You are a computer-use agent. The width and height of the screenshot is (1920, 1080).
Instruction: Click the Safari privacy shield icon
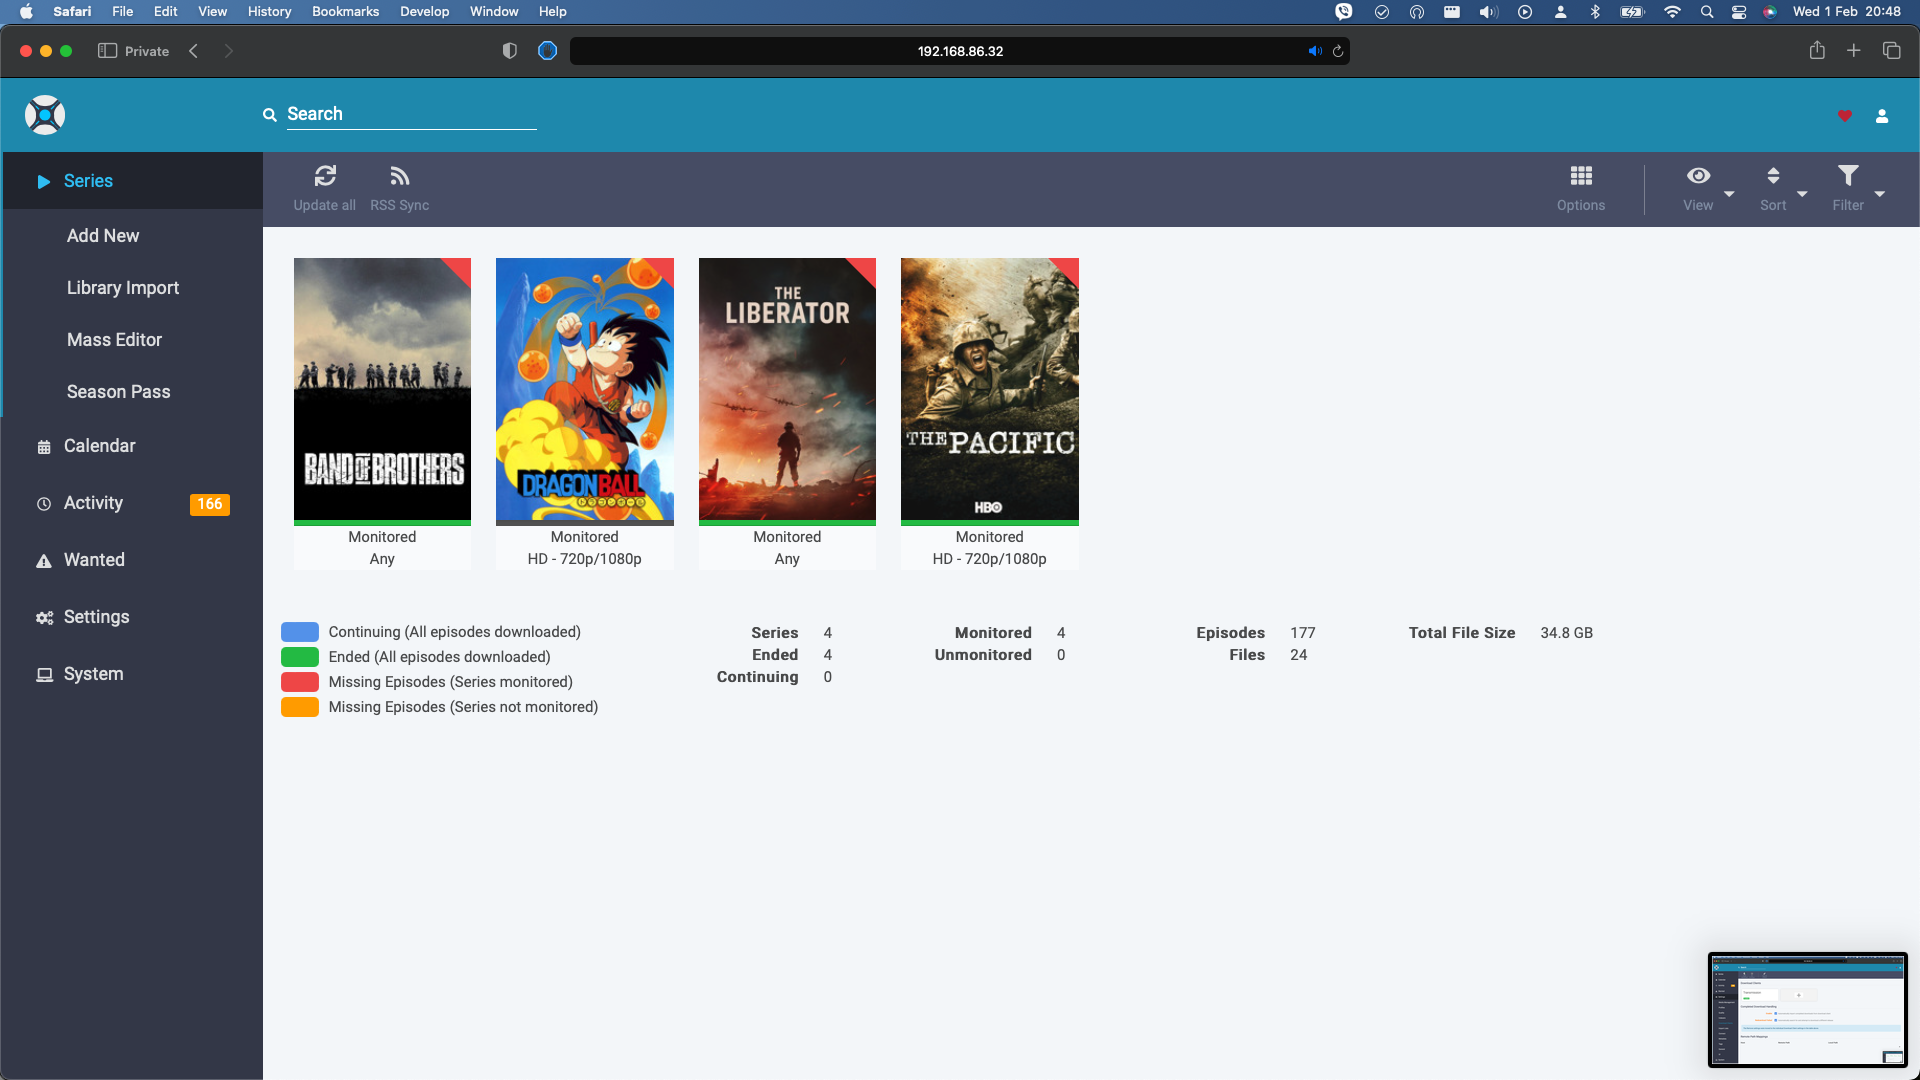coord(510,51)
